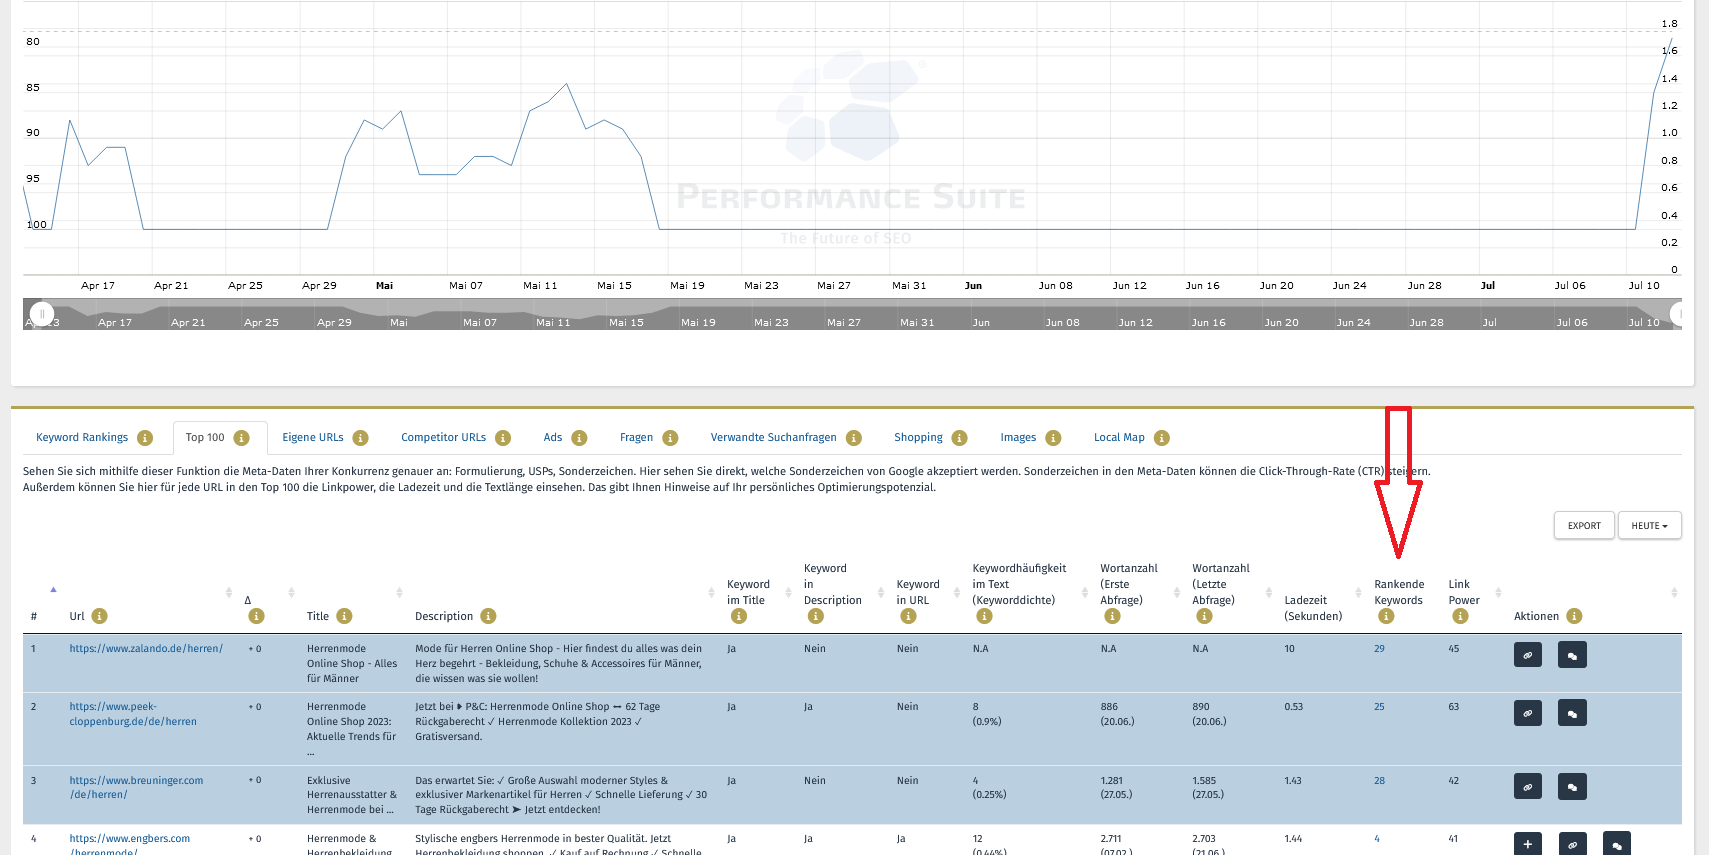Open the Competitor URLs tab
This screenshot has width=1709, height=855.
click(x=443, y=438)
